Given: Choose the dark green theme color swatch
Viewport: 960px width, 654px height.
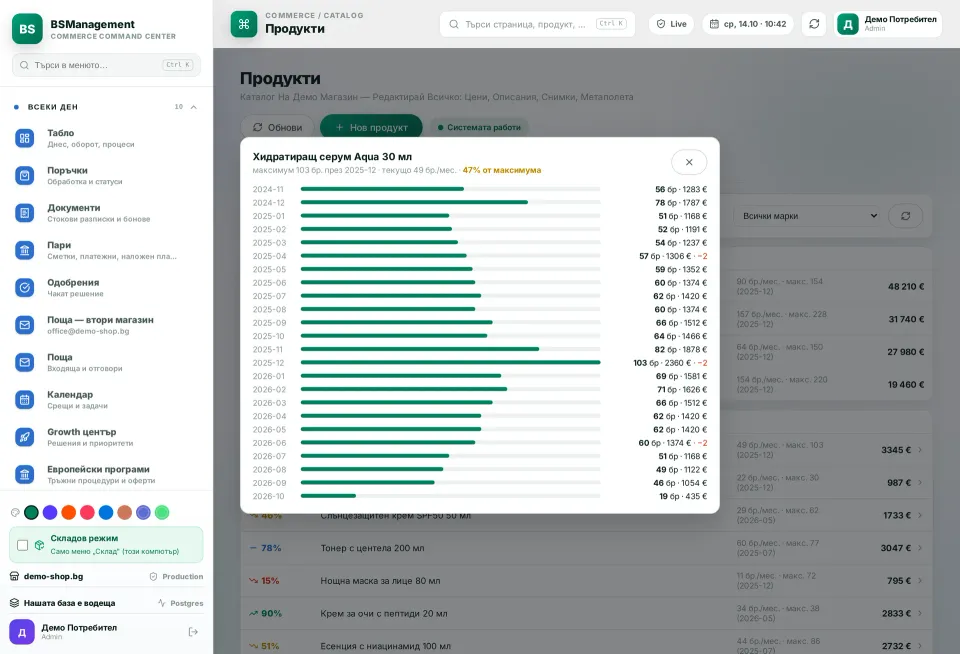Looking at the screenshot, I should coord(31,513).
